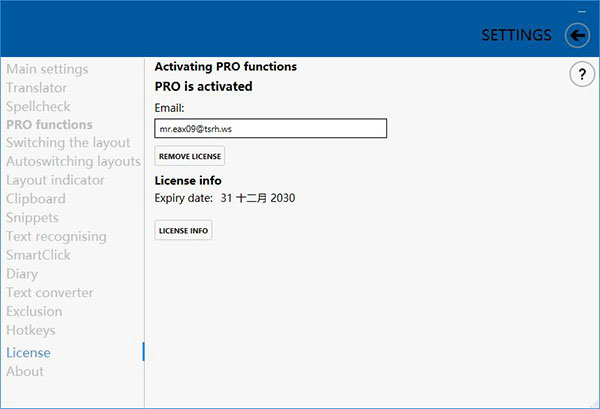Select Text converter settings
Screen dimensions: 600x409
(50, 293)
